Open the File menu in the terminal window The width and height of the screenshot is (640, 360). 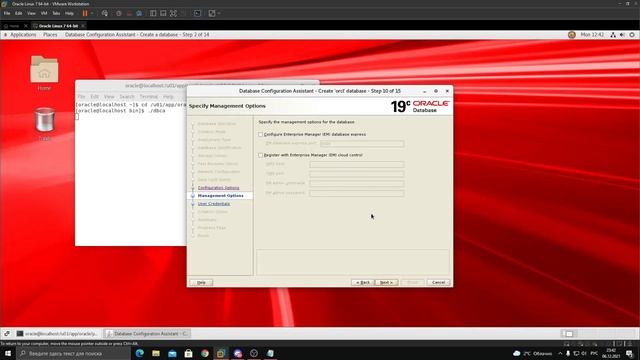click(x=82, y=97)
